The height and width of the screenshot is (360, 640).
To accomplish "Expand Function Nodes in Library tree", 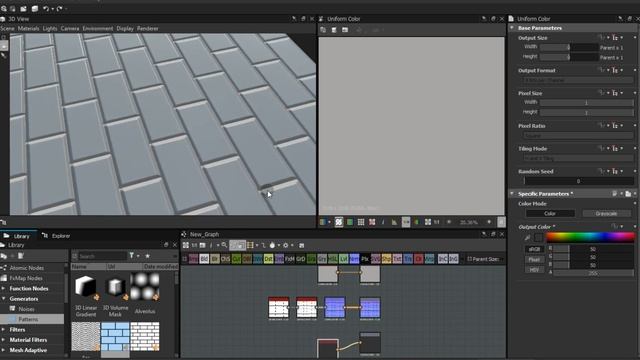I will 4,288.
